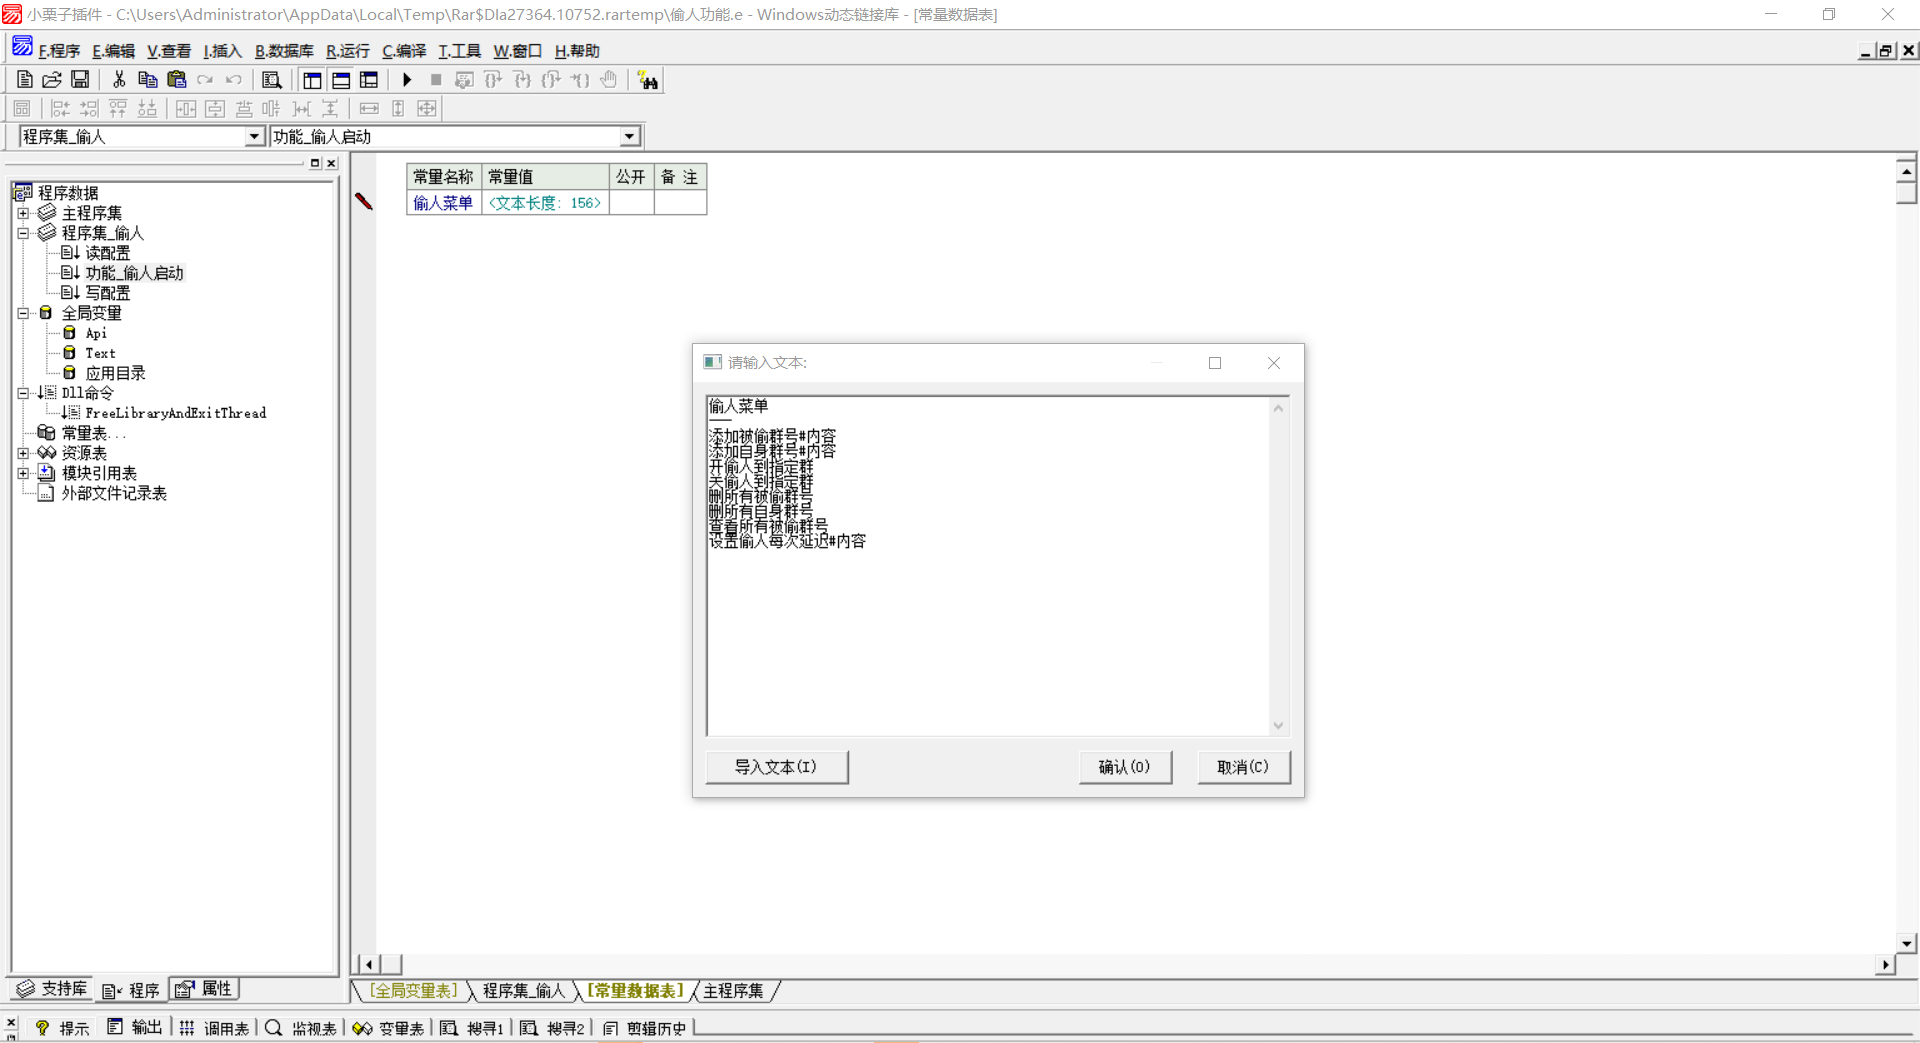Click the Paste clipboard icon

[177, 80]
